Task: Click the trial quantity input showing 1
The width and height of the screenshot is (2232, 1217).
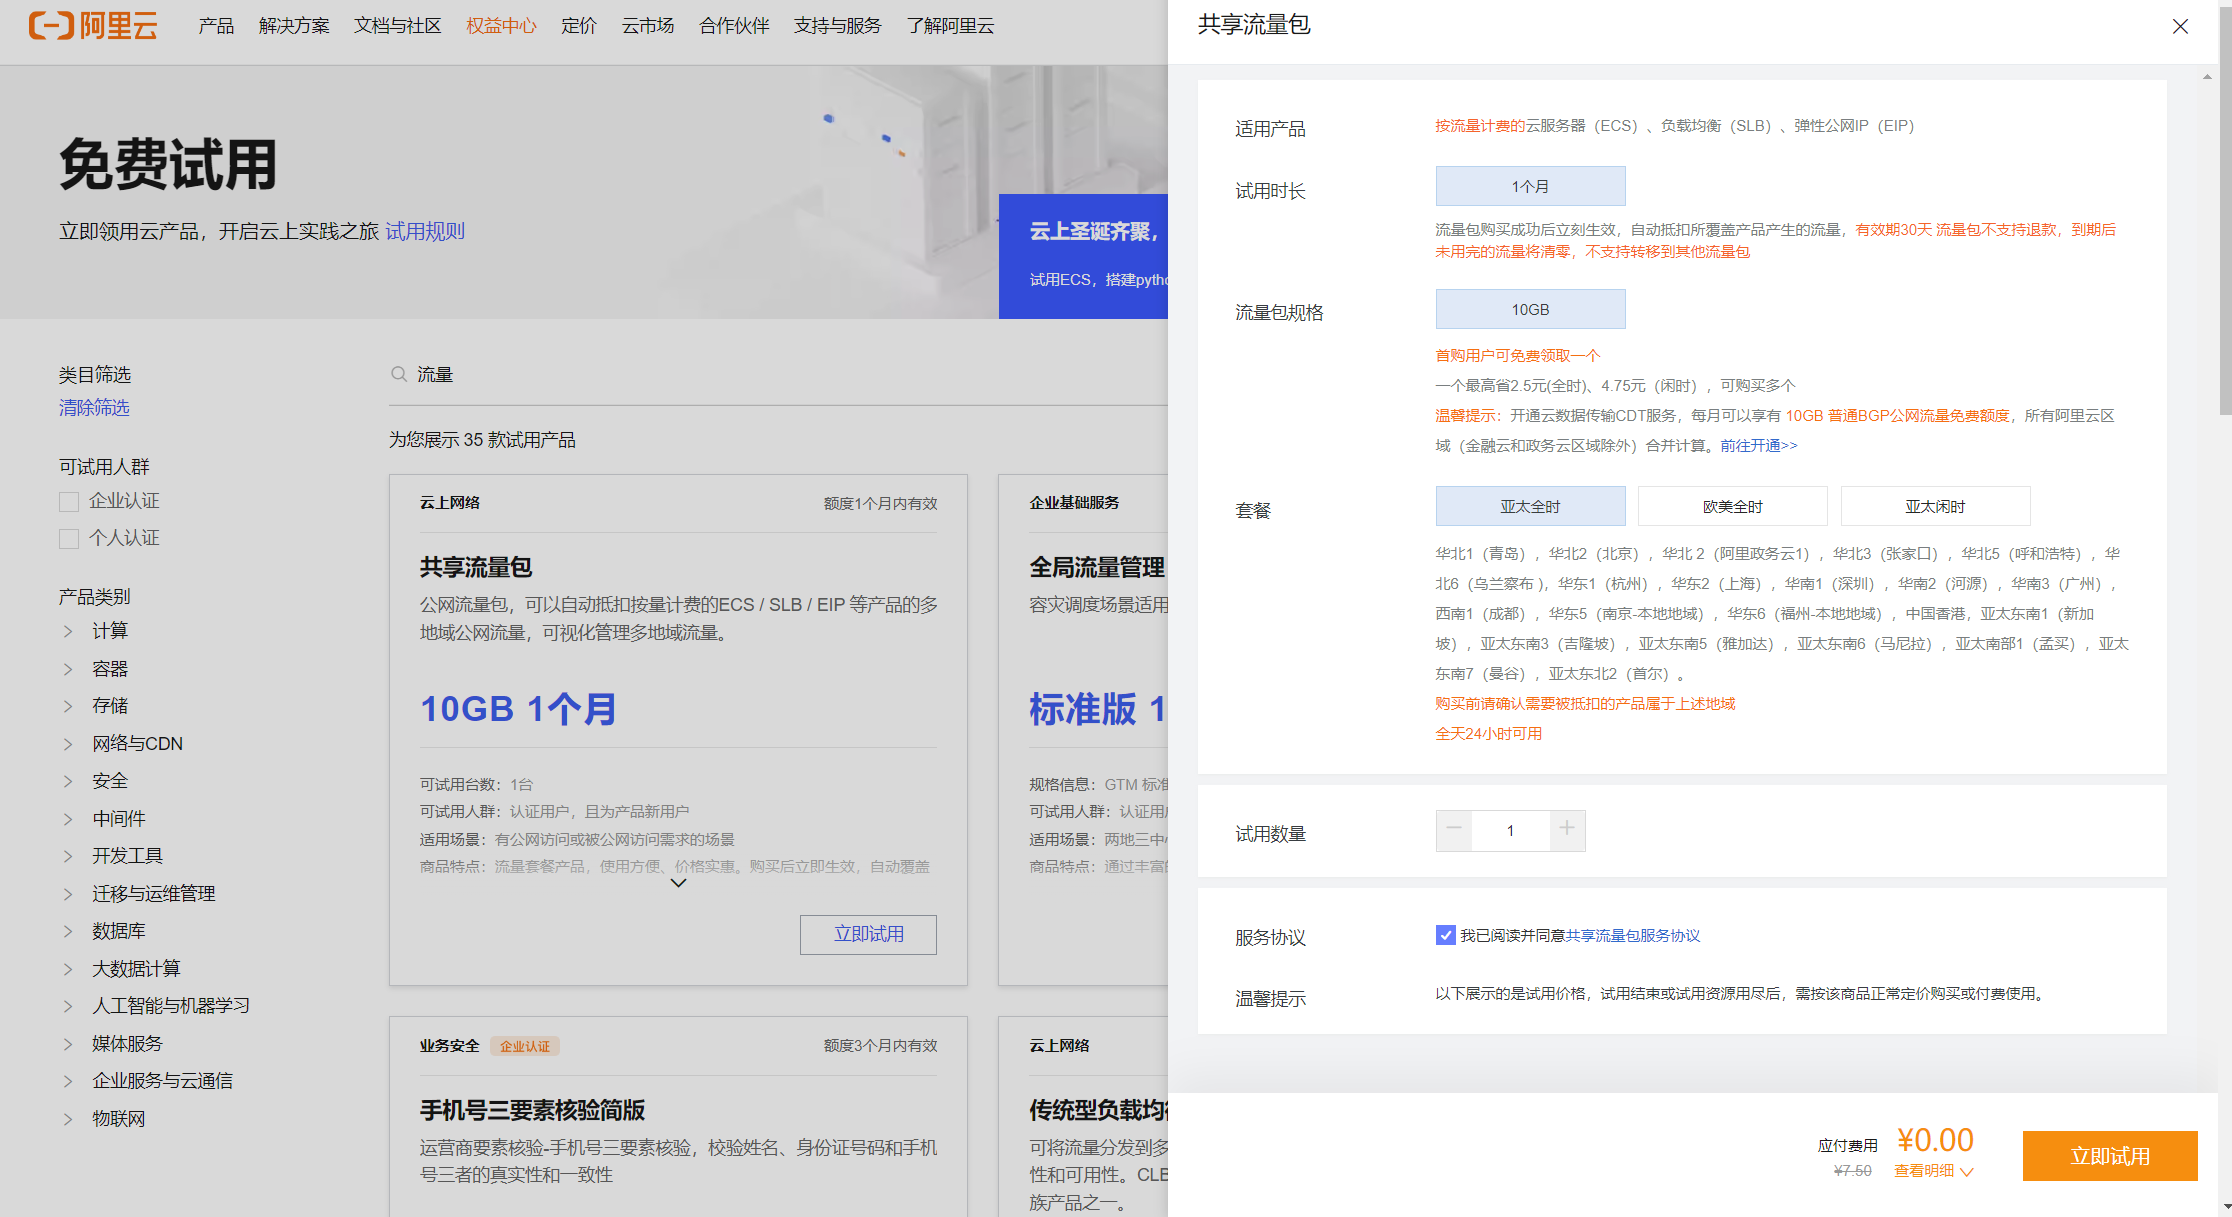Action: (1511, 830)
